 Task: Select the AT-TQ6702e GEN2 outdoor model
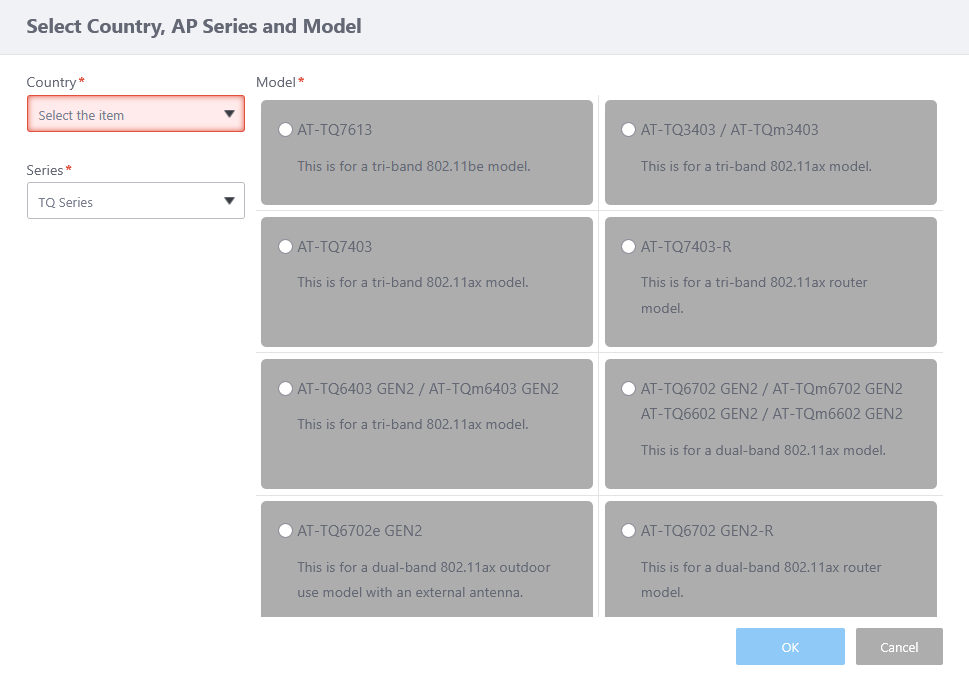click(286, 530)
